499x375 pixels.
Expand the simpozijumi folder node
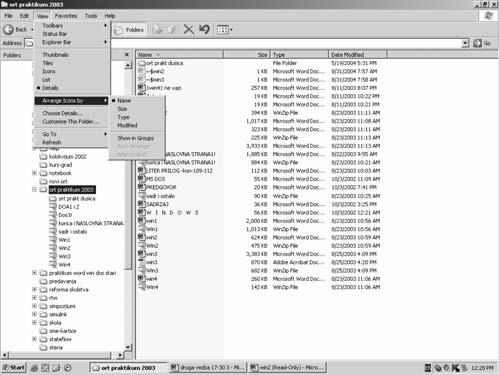(34, 306)
